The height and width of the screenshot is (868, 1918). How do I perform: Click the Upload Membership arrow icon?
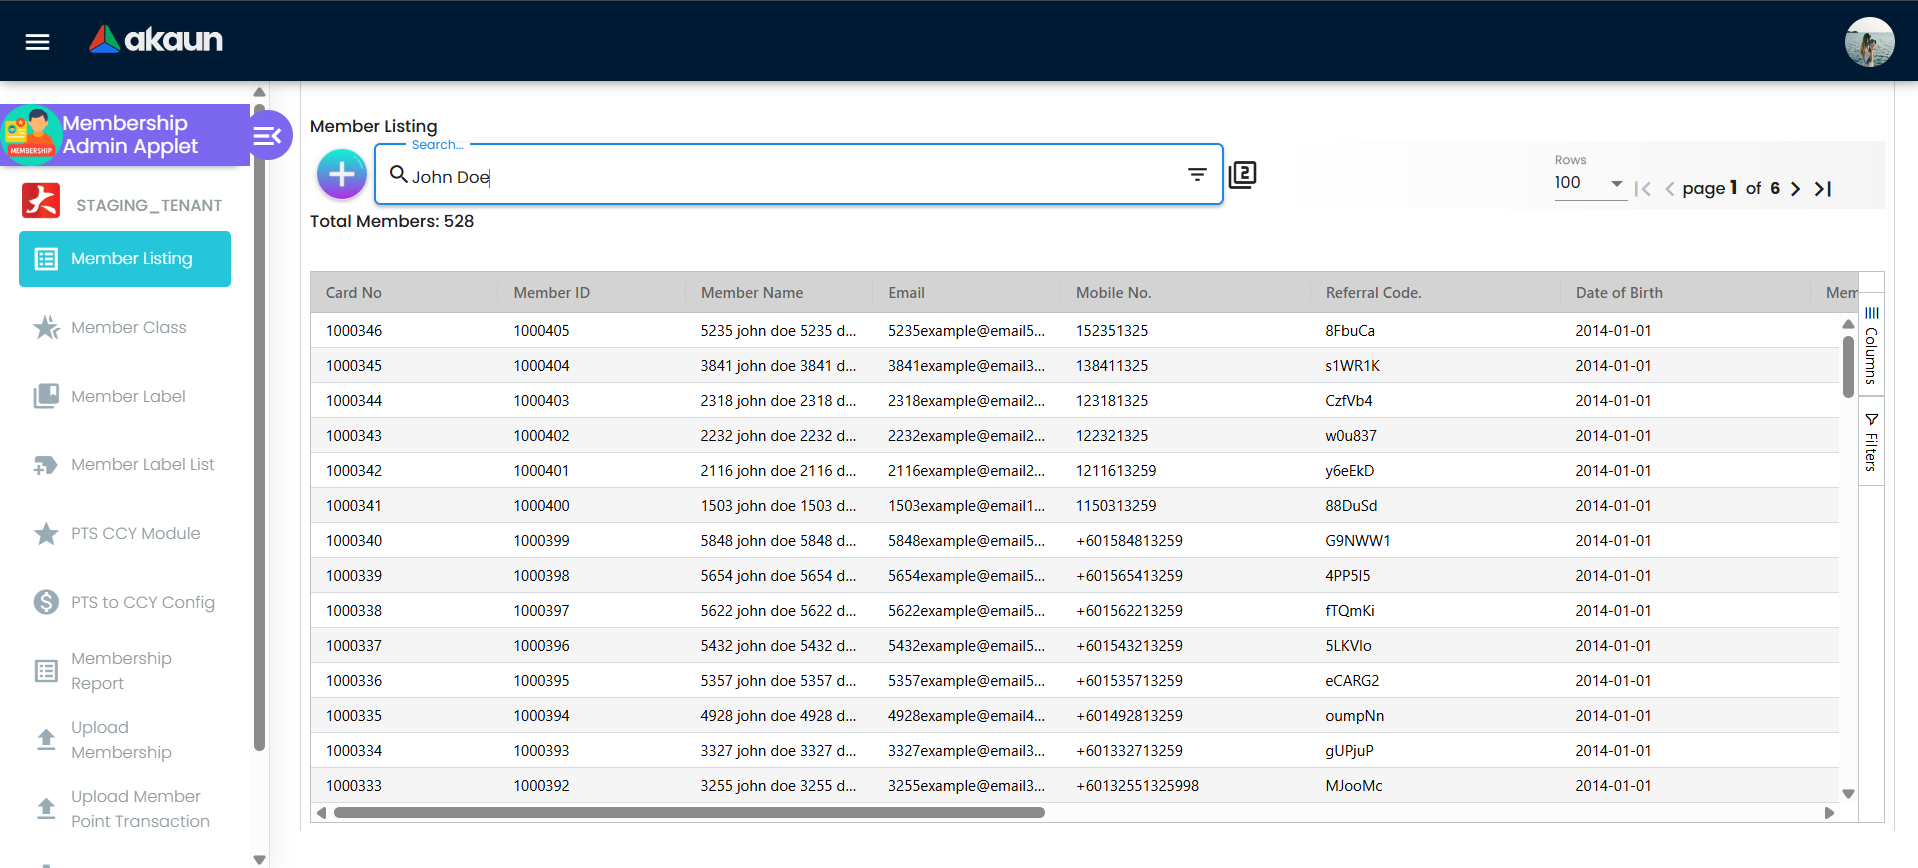46,740
